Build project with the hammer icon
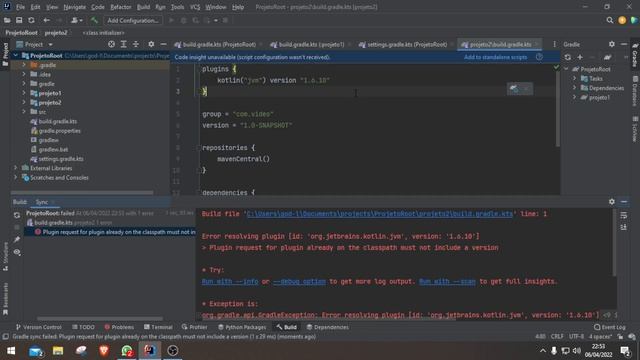This screenshot has height=360, width=640. 94,20
